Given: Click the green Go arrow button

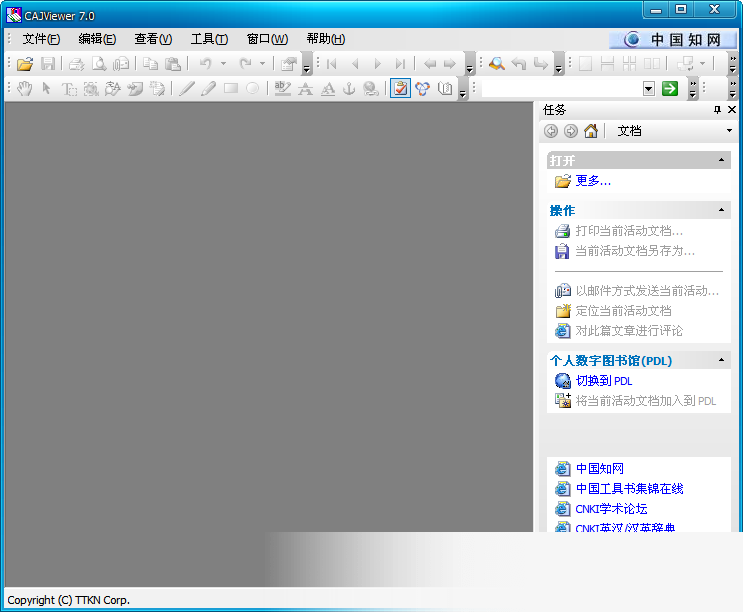Looking at the screenshot, I should [670, 89].
